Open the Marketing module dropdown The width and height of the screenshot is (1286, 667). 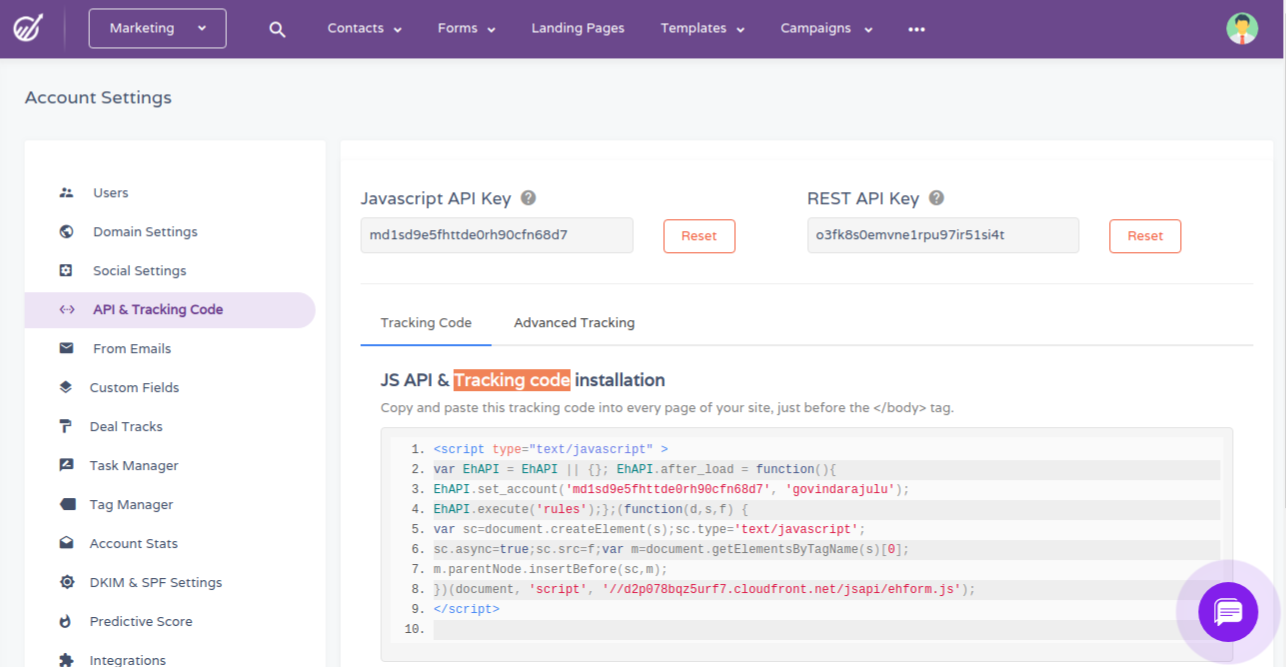click(x=158, y=28)
